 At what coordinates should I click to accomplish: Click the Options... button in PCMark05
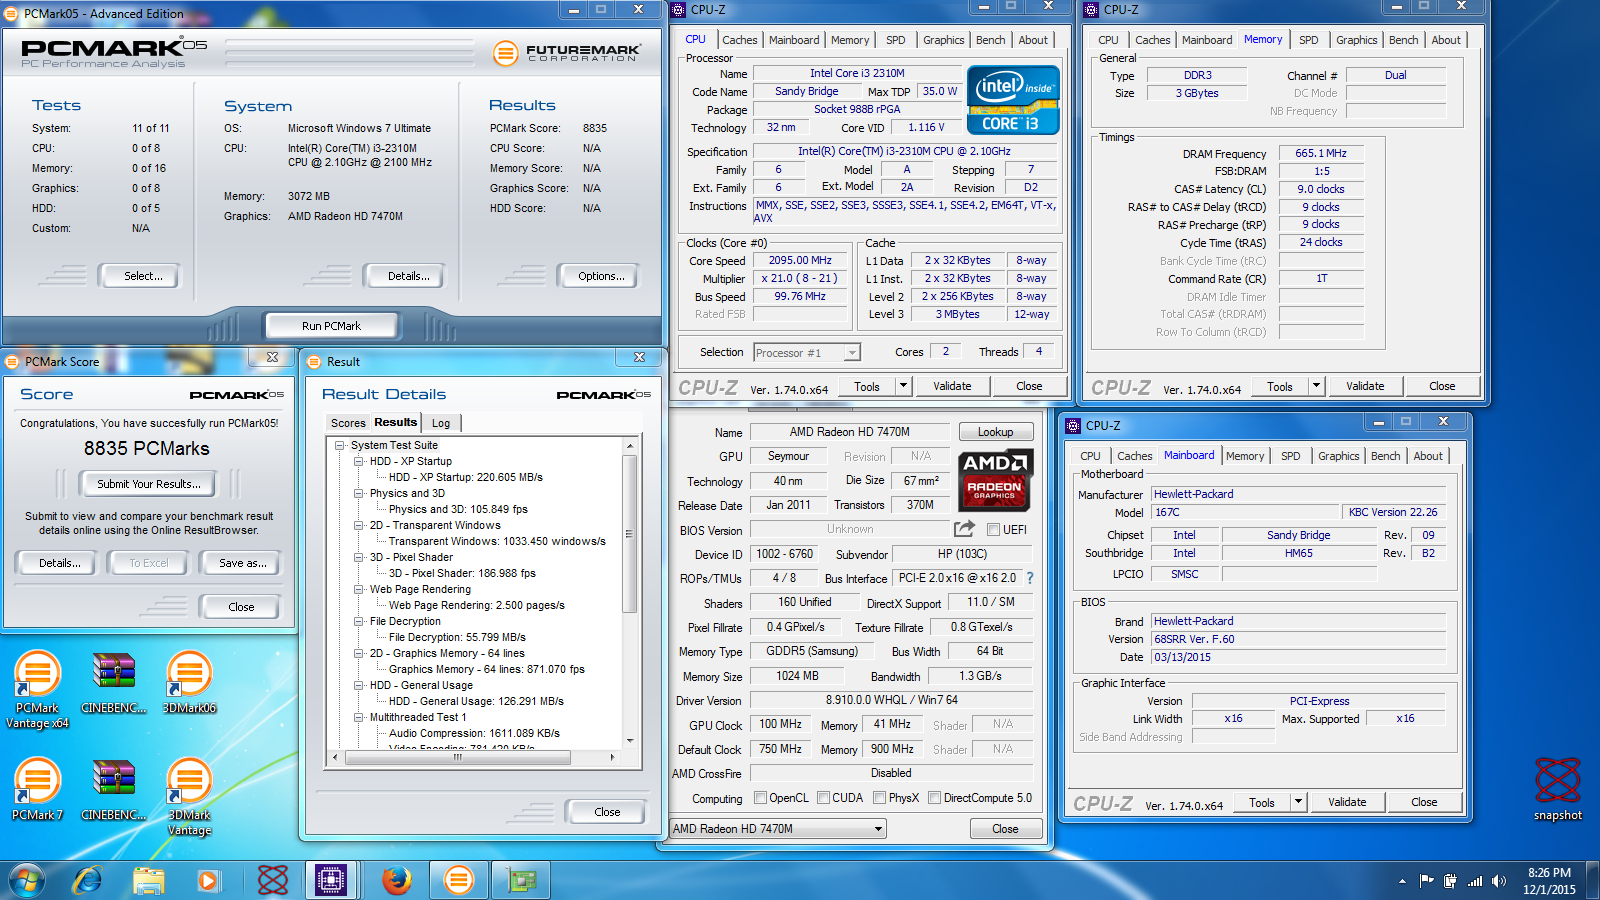tap(601, 276)
